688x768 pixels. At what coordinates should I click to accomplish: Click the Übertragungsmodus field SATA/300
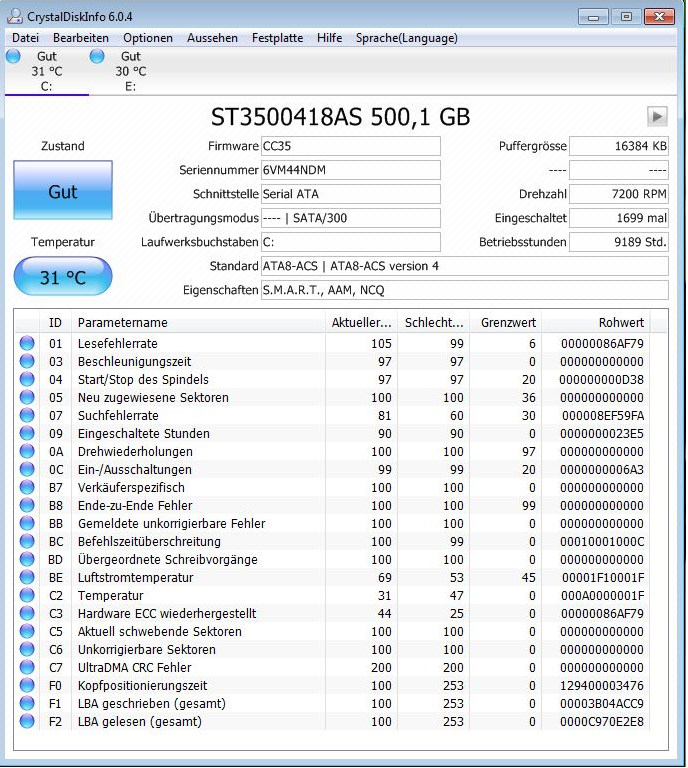click(x=351, y=218)
